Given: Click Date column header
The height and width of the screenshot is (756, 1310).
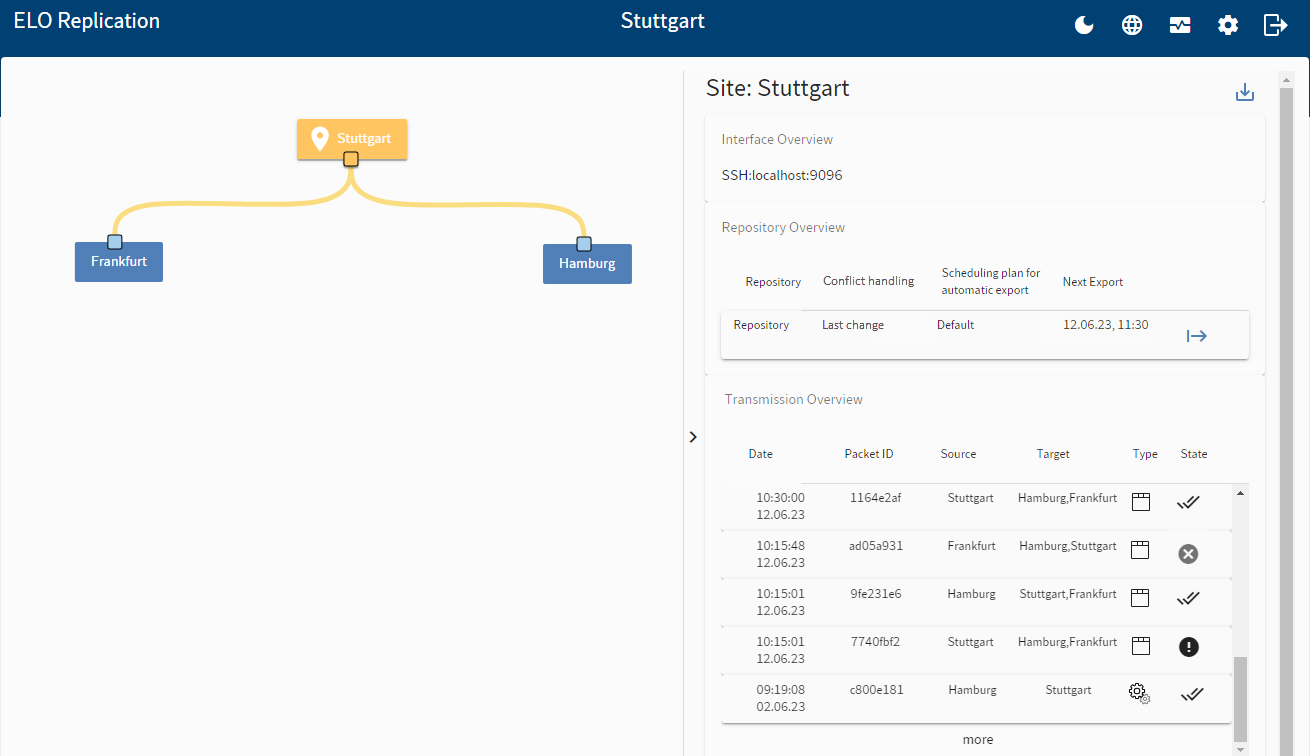Looking at the screenshot, I should [x=761, y=454].
